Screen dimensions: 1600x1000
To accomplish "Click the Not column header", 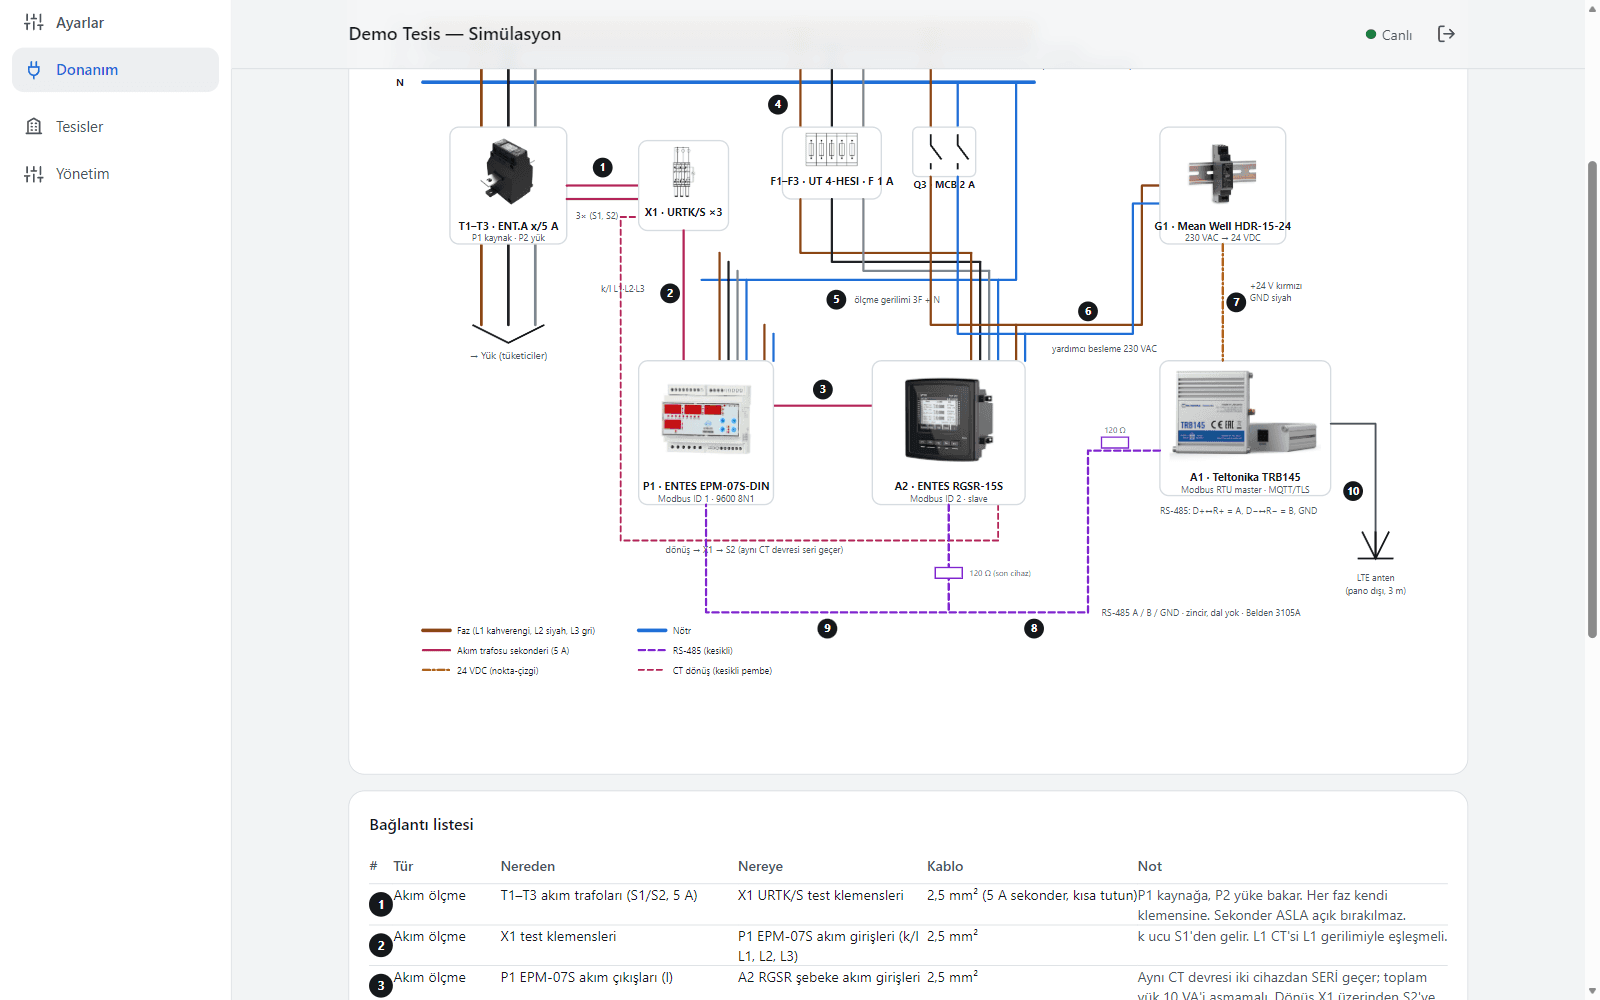I will [x=1150, y=866].
